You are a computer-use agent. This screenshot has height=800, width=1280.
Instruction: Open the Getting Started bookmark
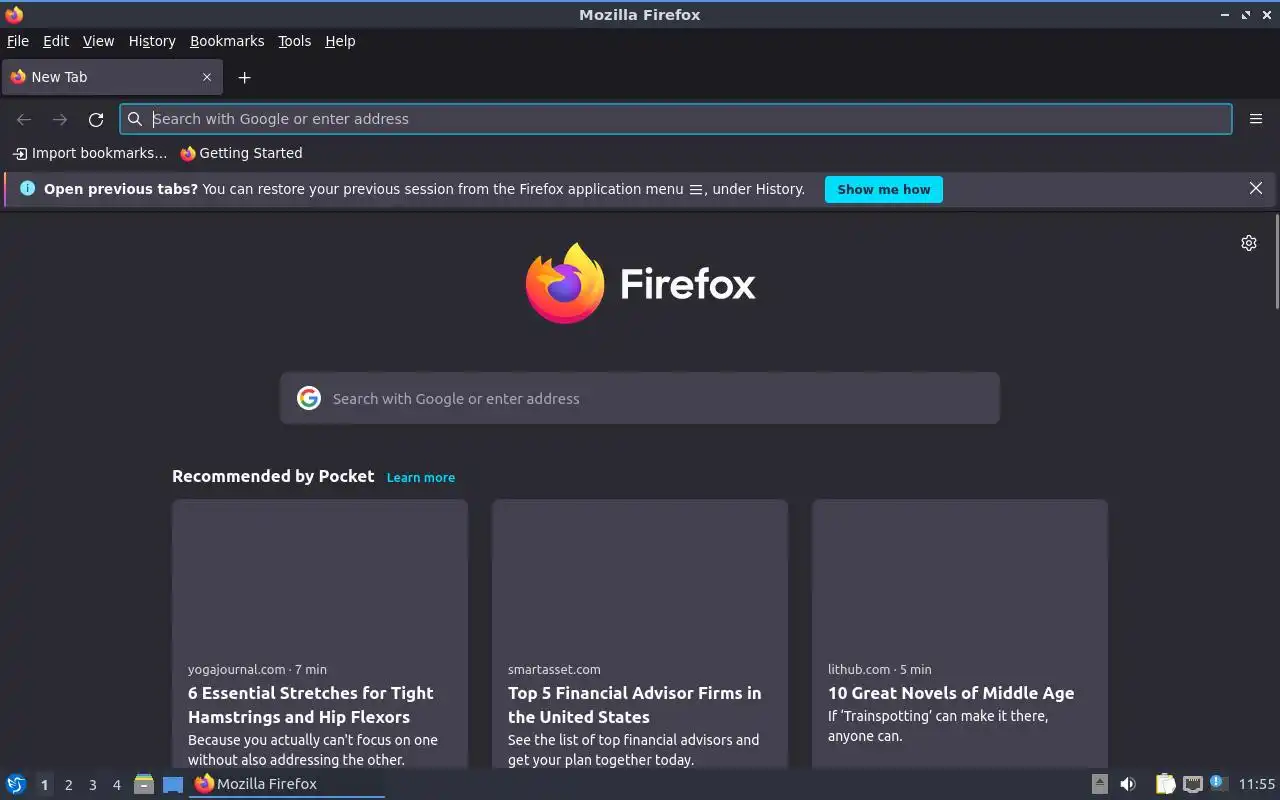pos(241,153)
